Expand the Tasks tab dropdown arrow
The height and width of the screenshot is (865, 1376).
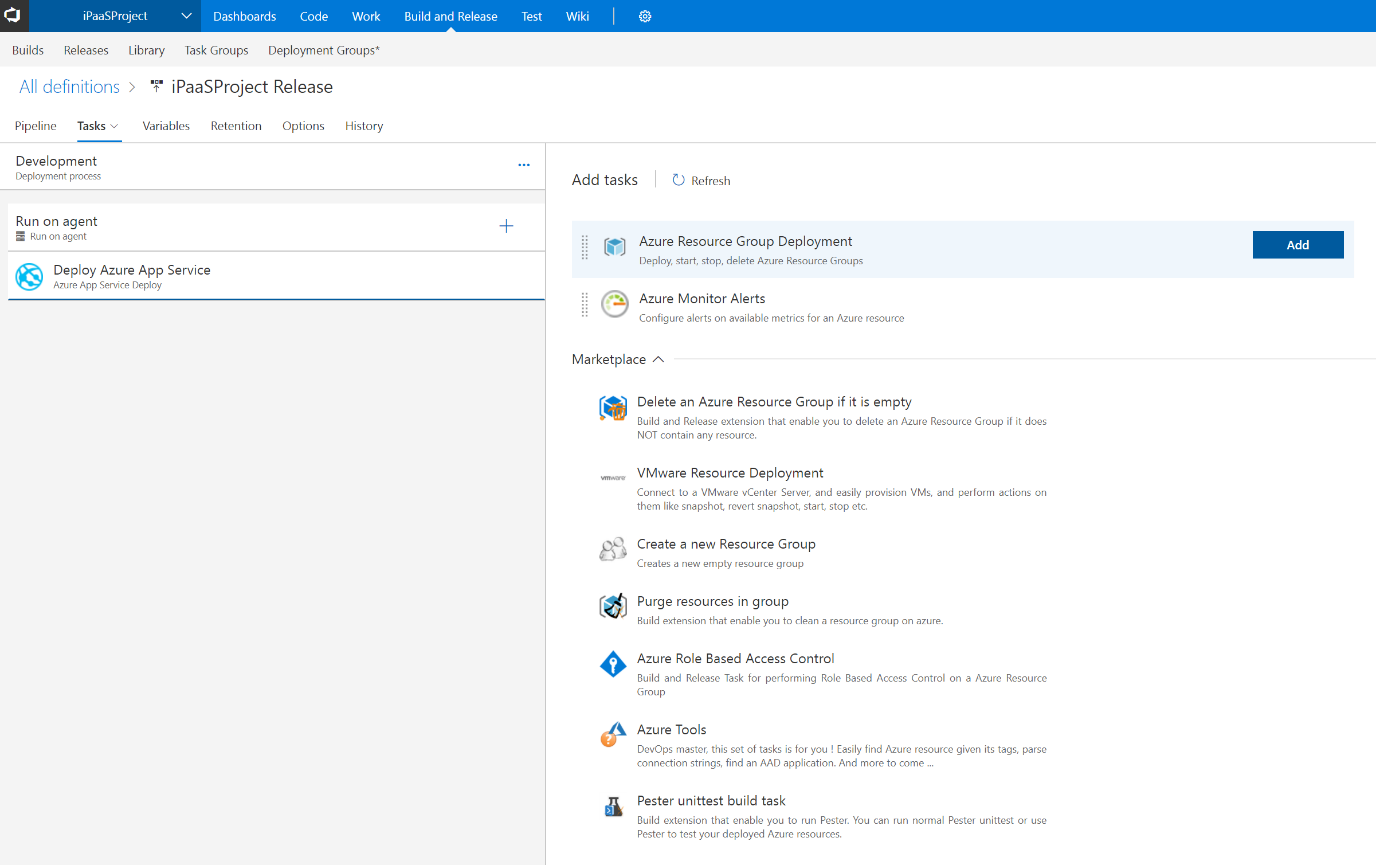114,126
